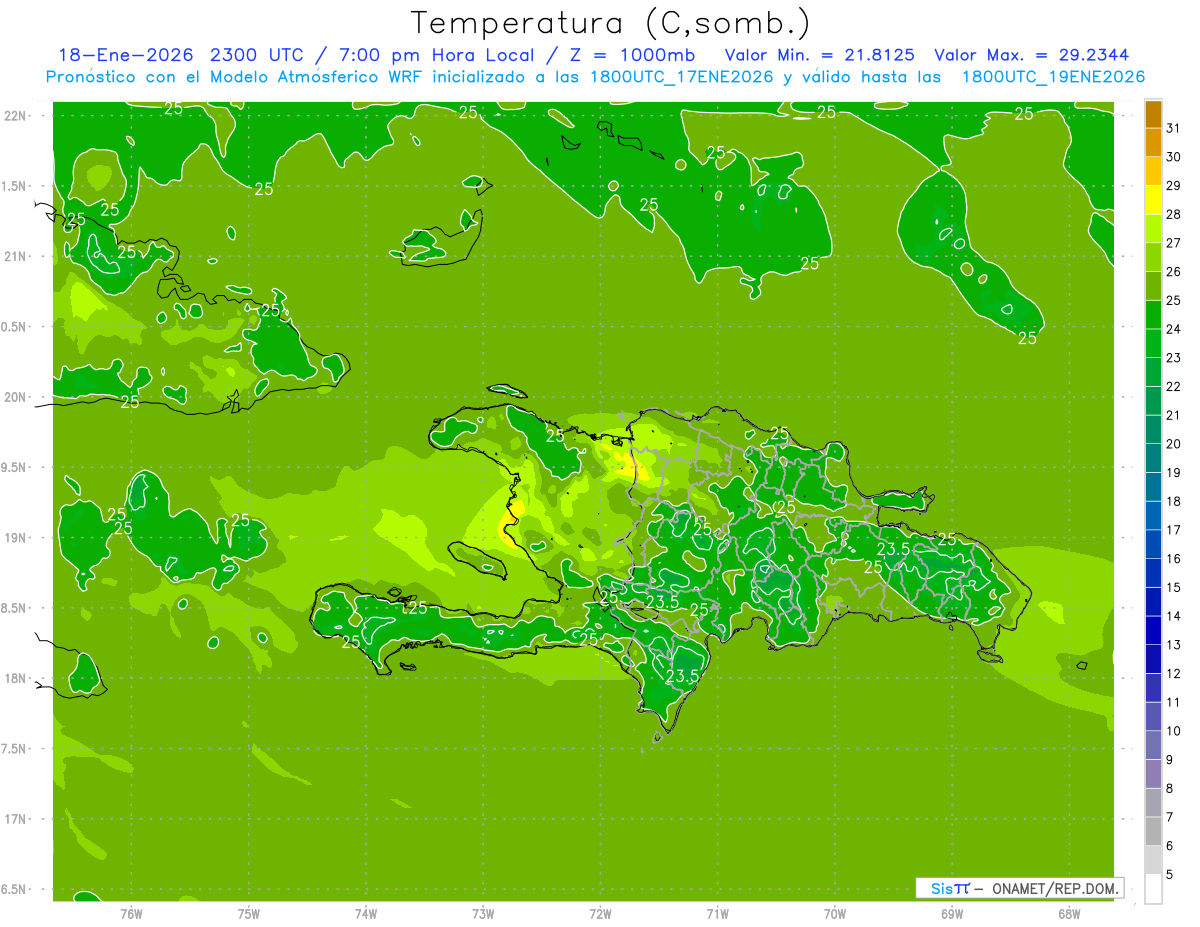Click the legend scale label '31'
The width and height of the screenshot is (1200, 927).
tap(1173, 128)
